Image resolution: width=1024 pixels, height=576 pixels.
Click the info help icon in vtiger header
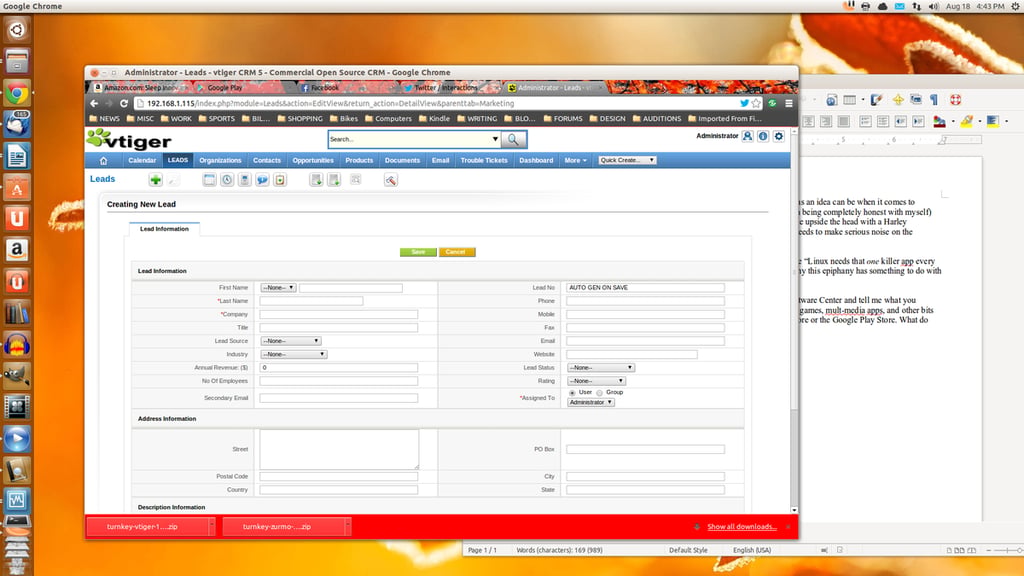tap(763, 136)
